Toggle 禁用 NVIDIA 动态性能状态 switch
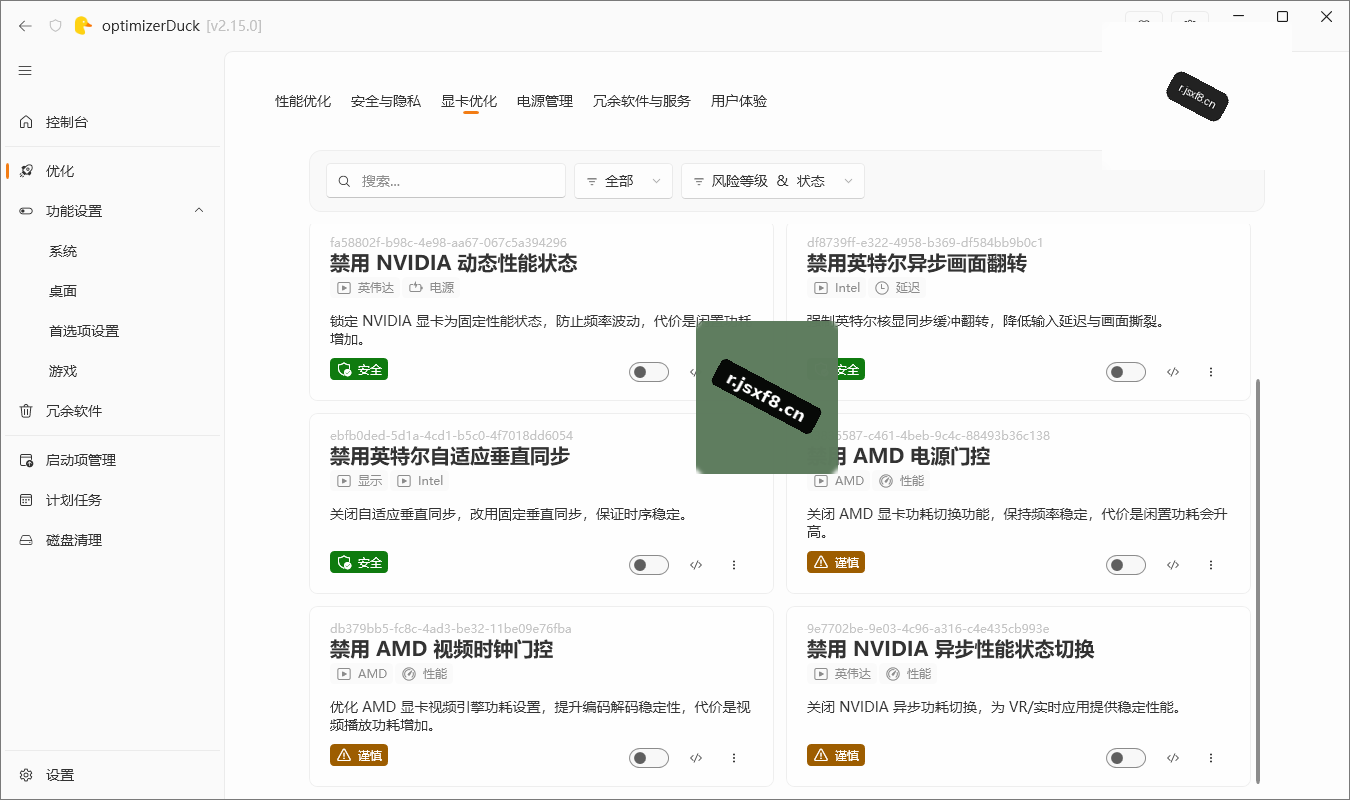1350x800 pixels. coord(649,372)
